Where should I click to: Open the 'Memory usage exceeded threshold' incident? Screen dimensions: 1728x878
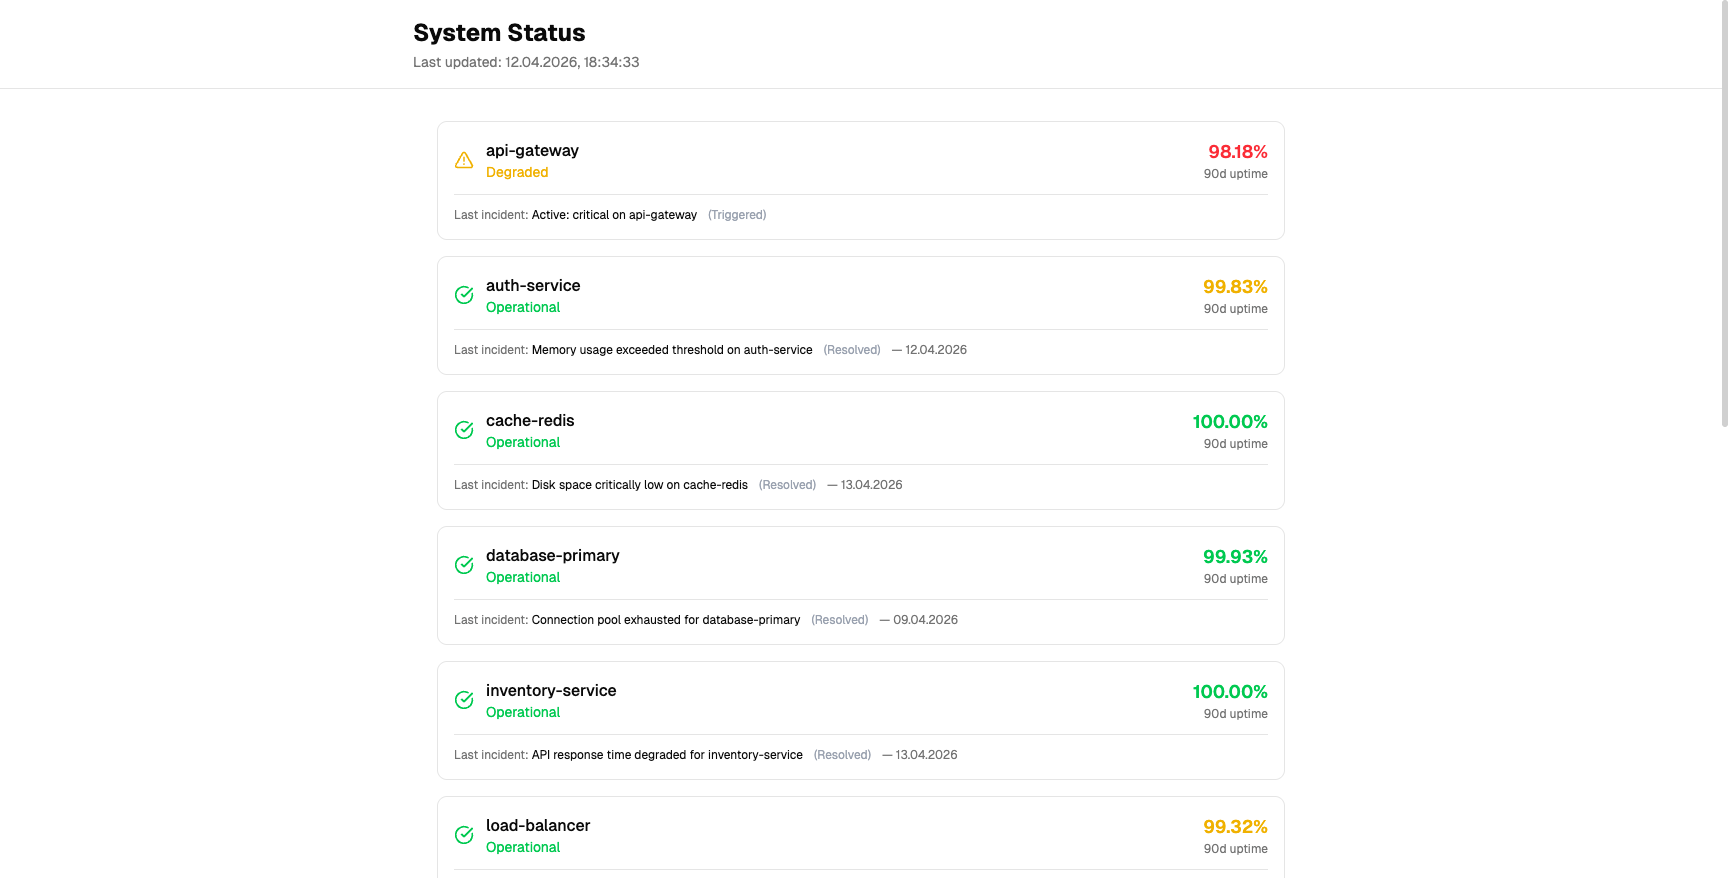point(672,350)
